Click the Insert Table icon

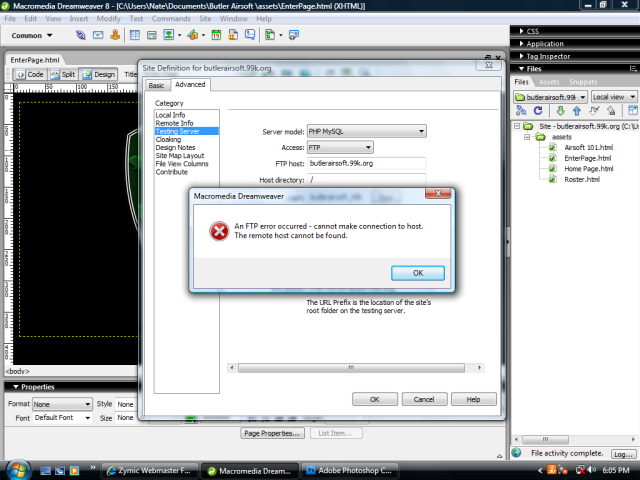[x=135, y=35]
